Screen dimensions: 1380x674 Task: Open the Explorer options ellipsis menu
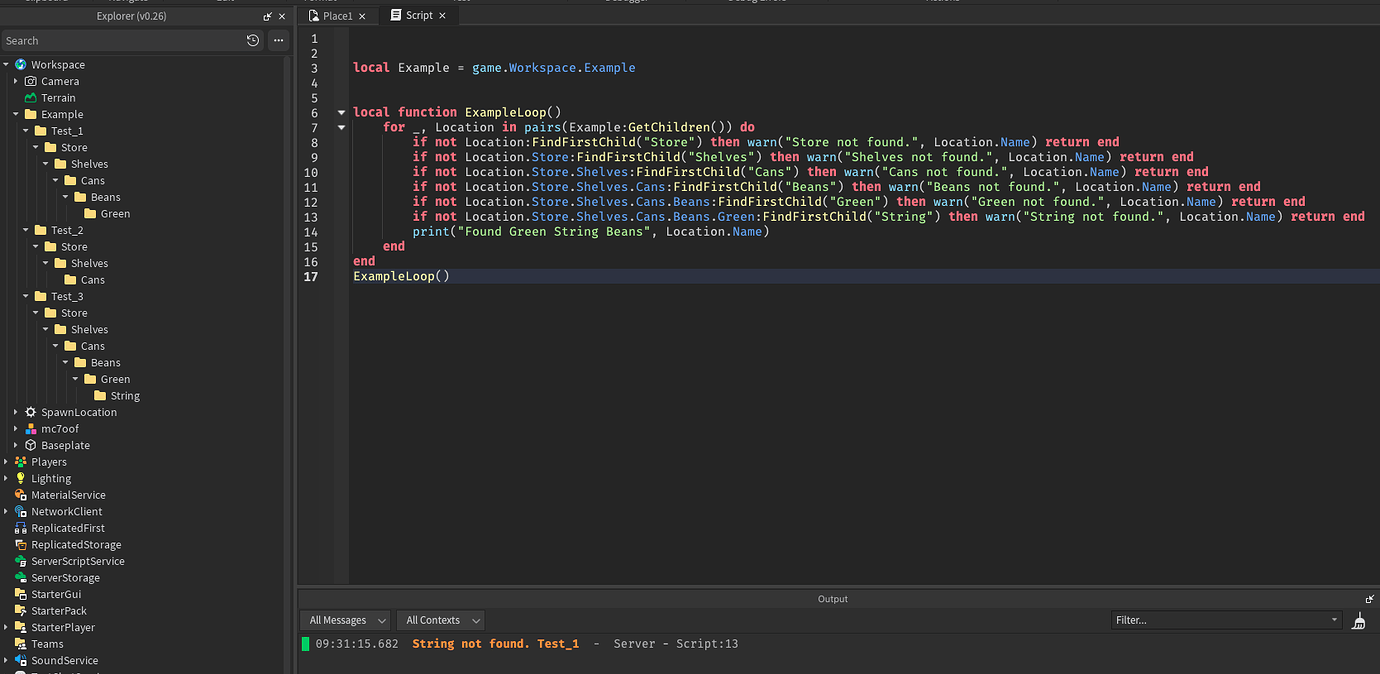[278, 40]
